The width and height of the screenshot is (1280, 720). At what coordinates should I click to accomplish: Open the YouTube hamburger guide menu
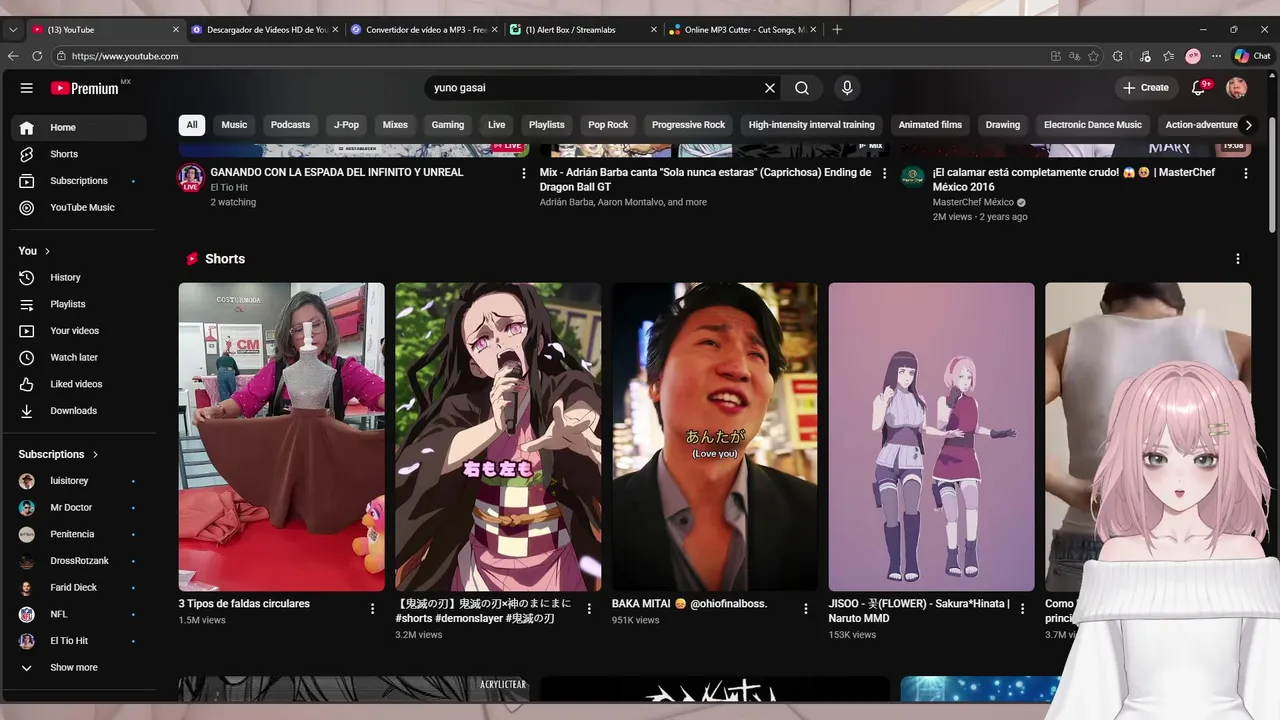(27, 88)
